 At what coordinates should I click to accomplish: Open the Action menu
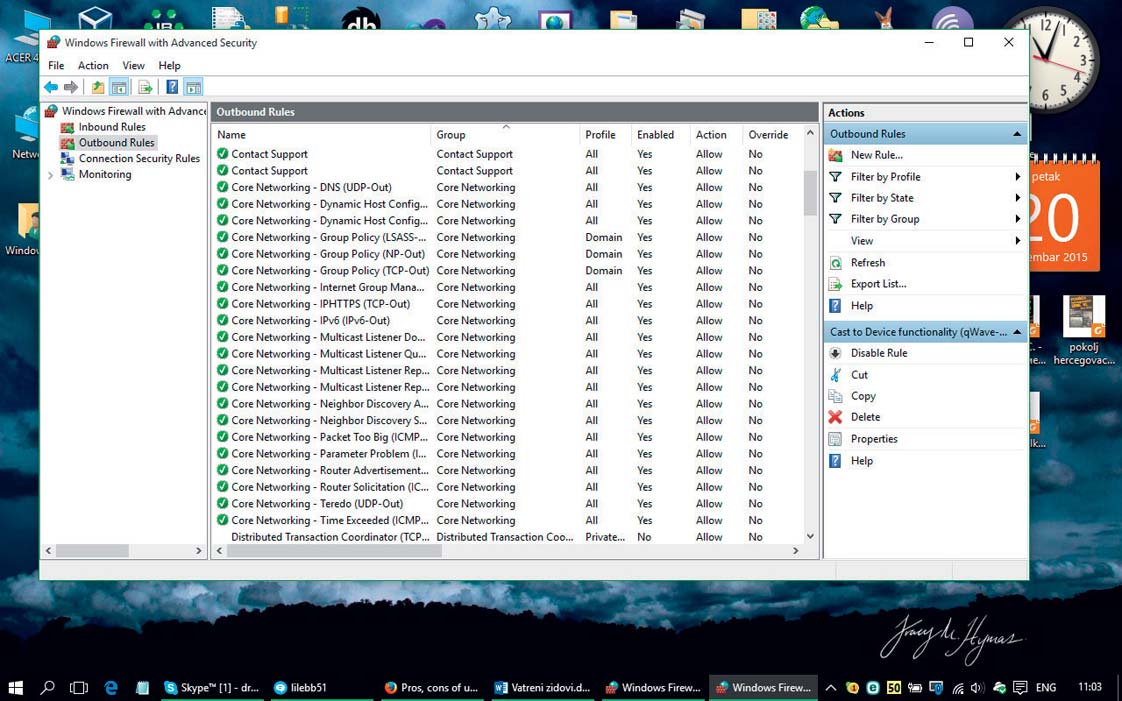pos(93,65)
